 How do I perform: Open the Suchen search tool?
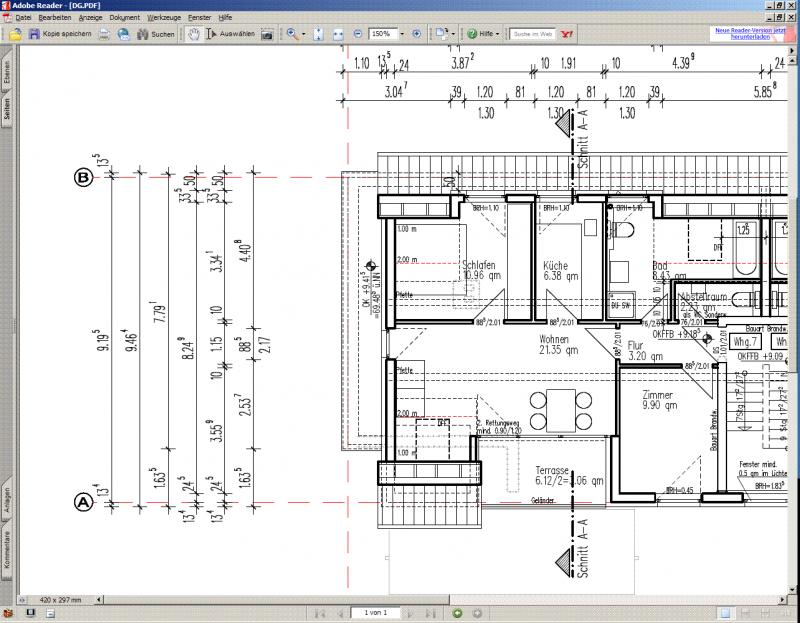(156, 34)
